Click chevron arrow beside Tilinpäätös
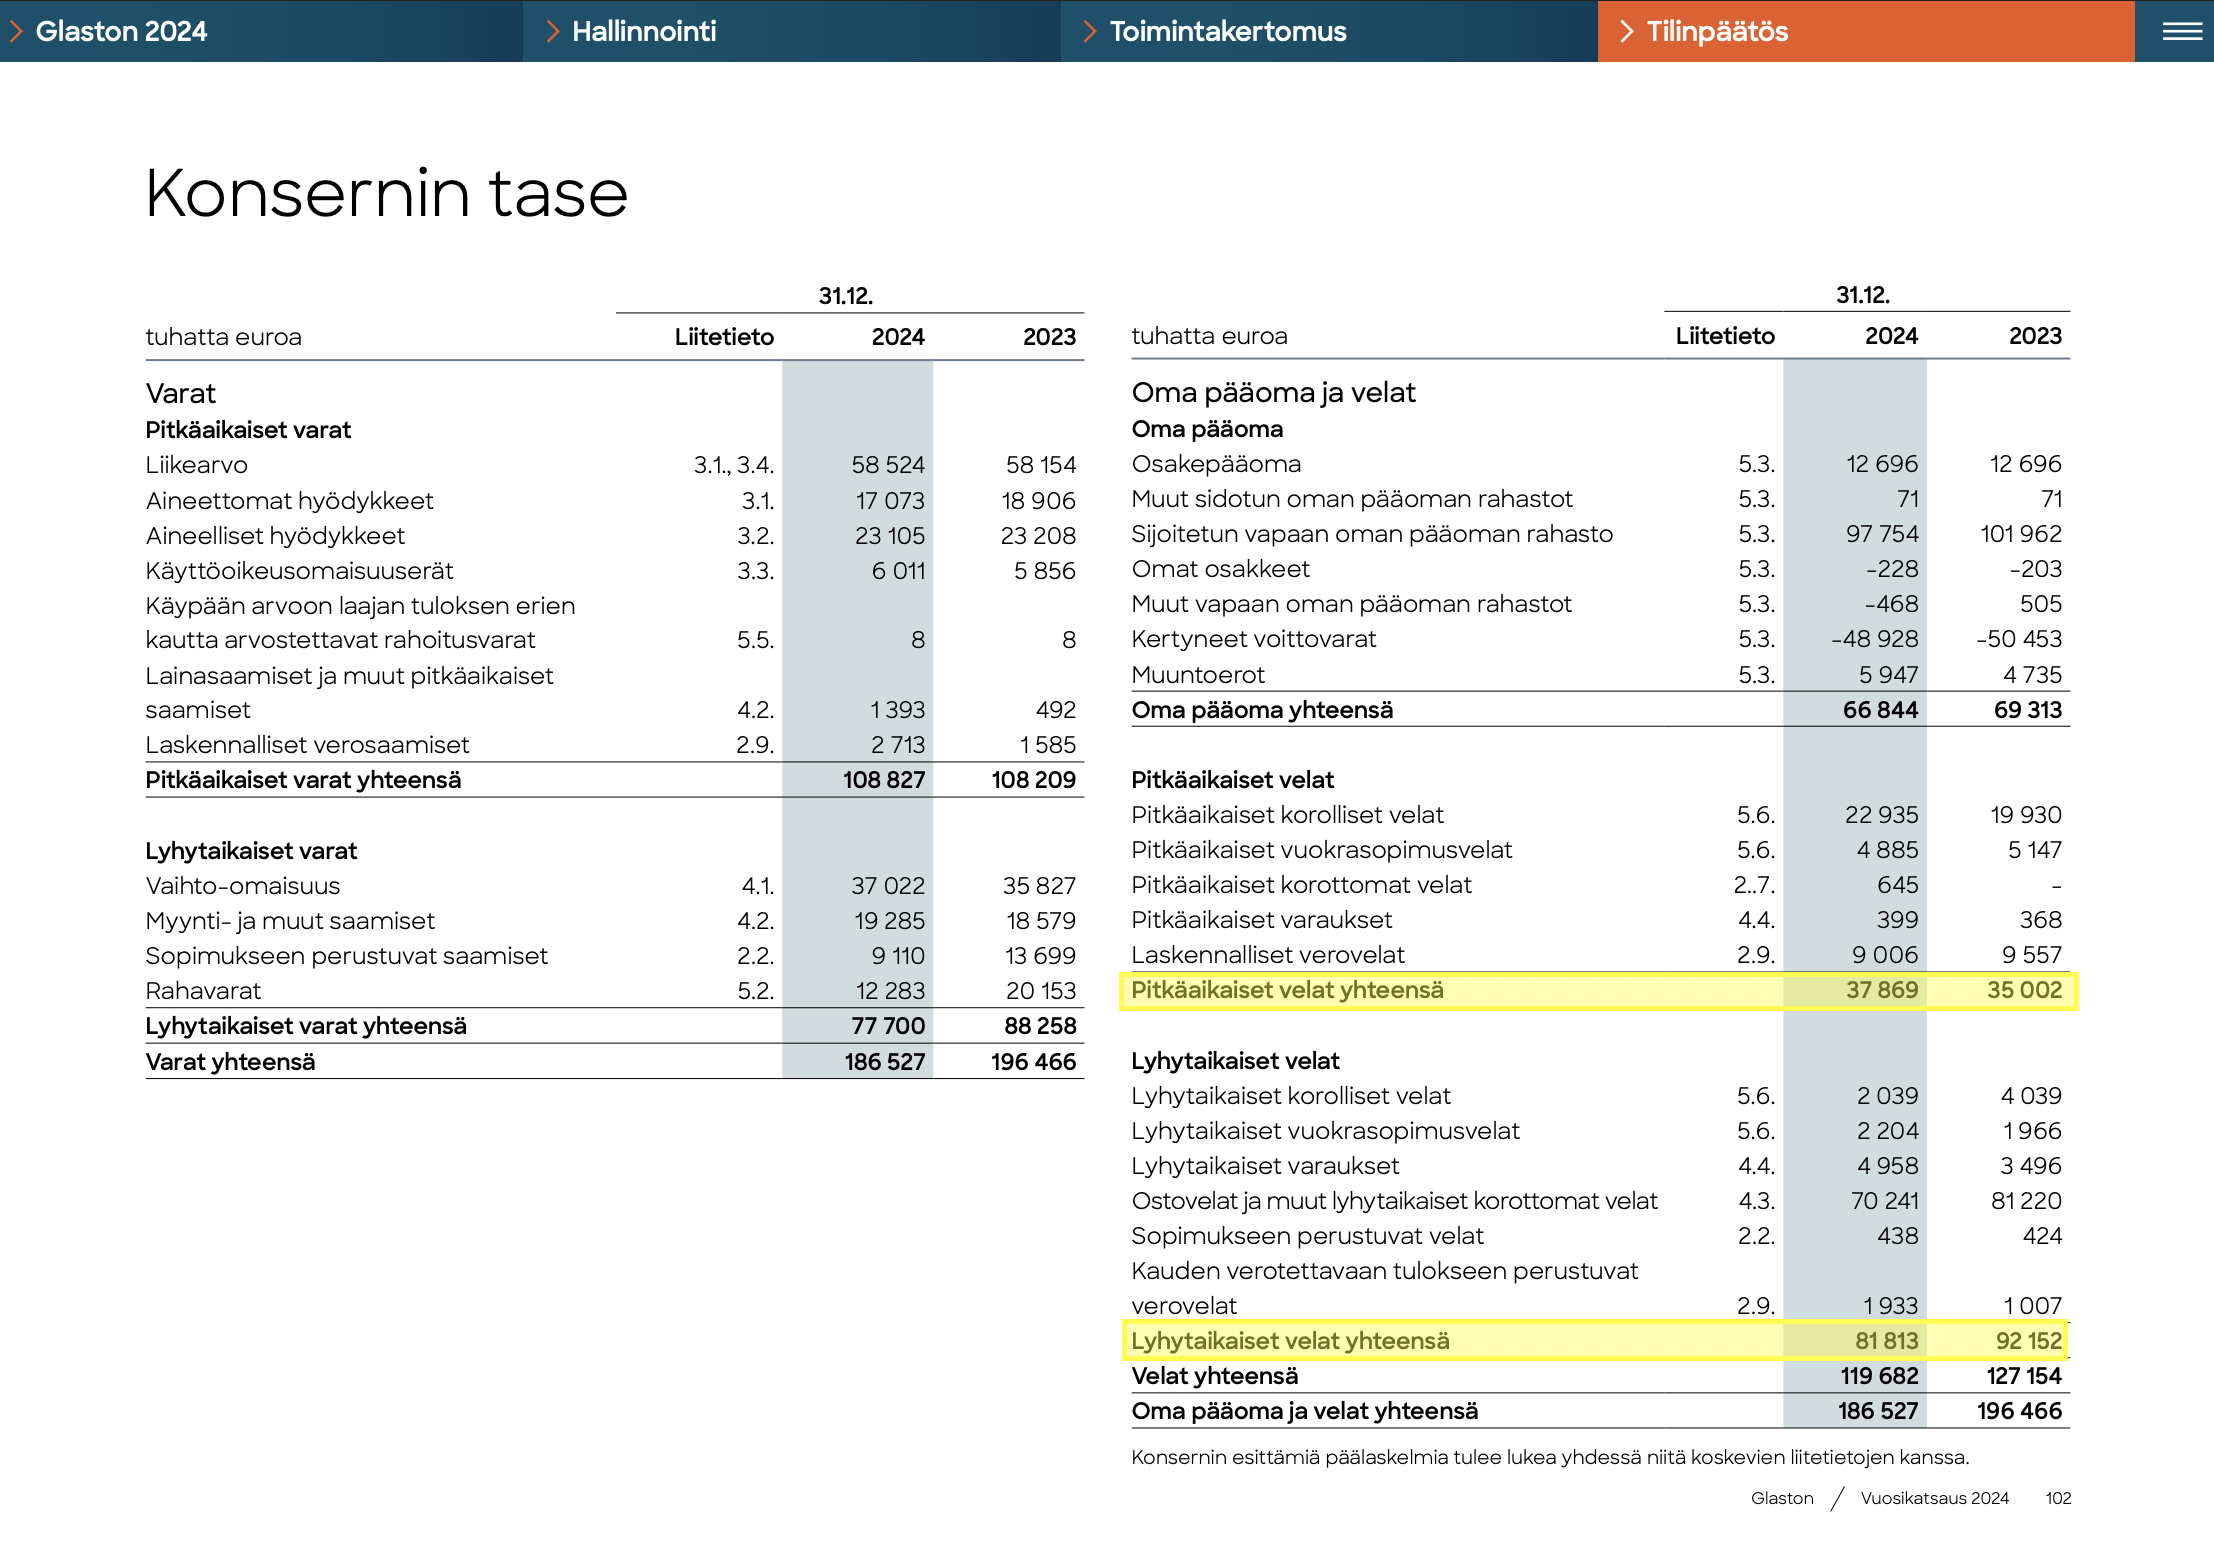Screen dimensions: 2214x1564 1627,31
